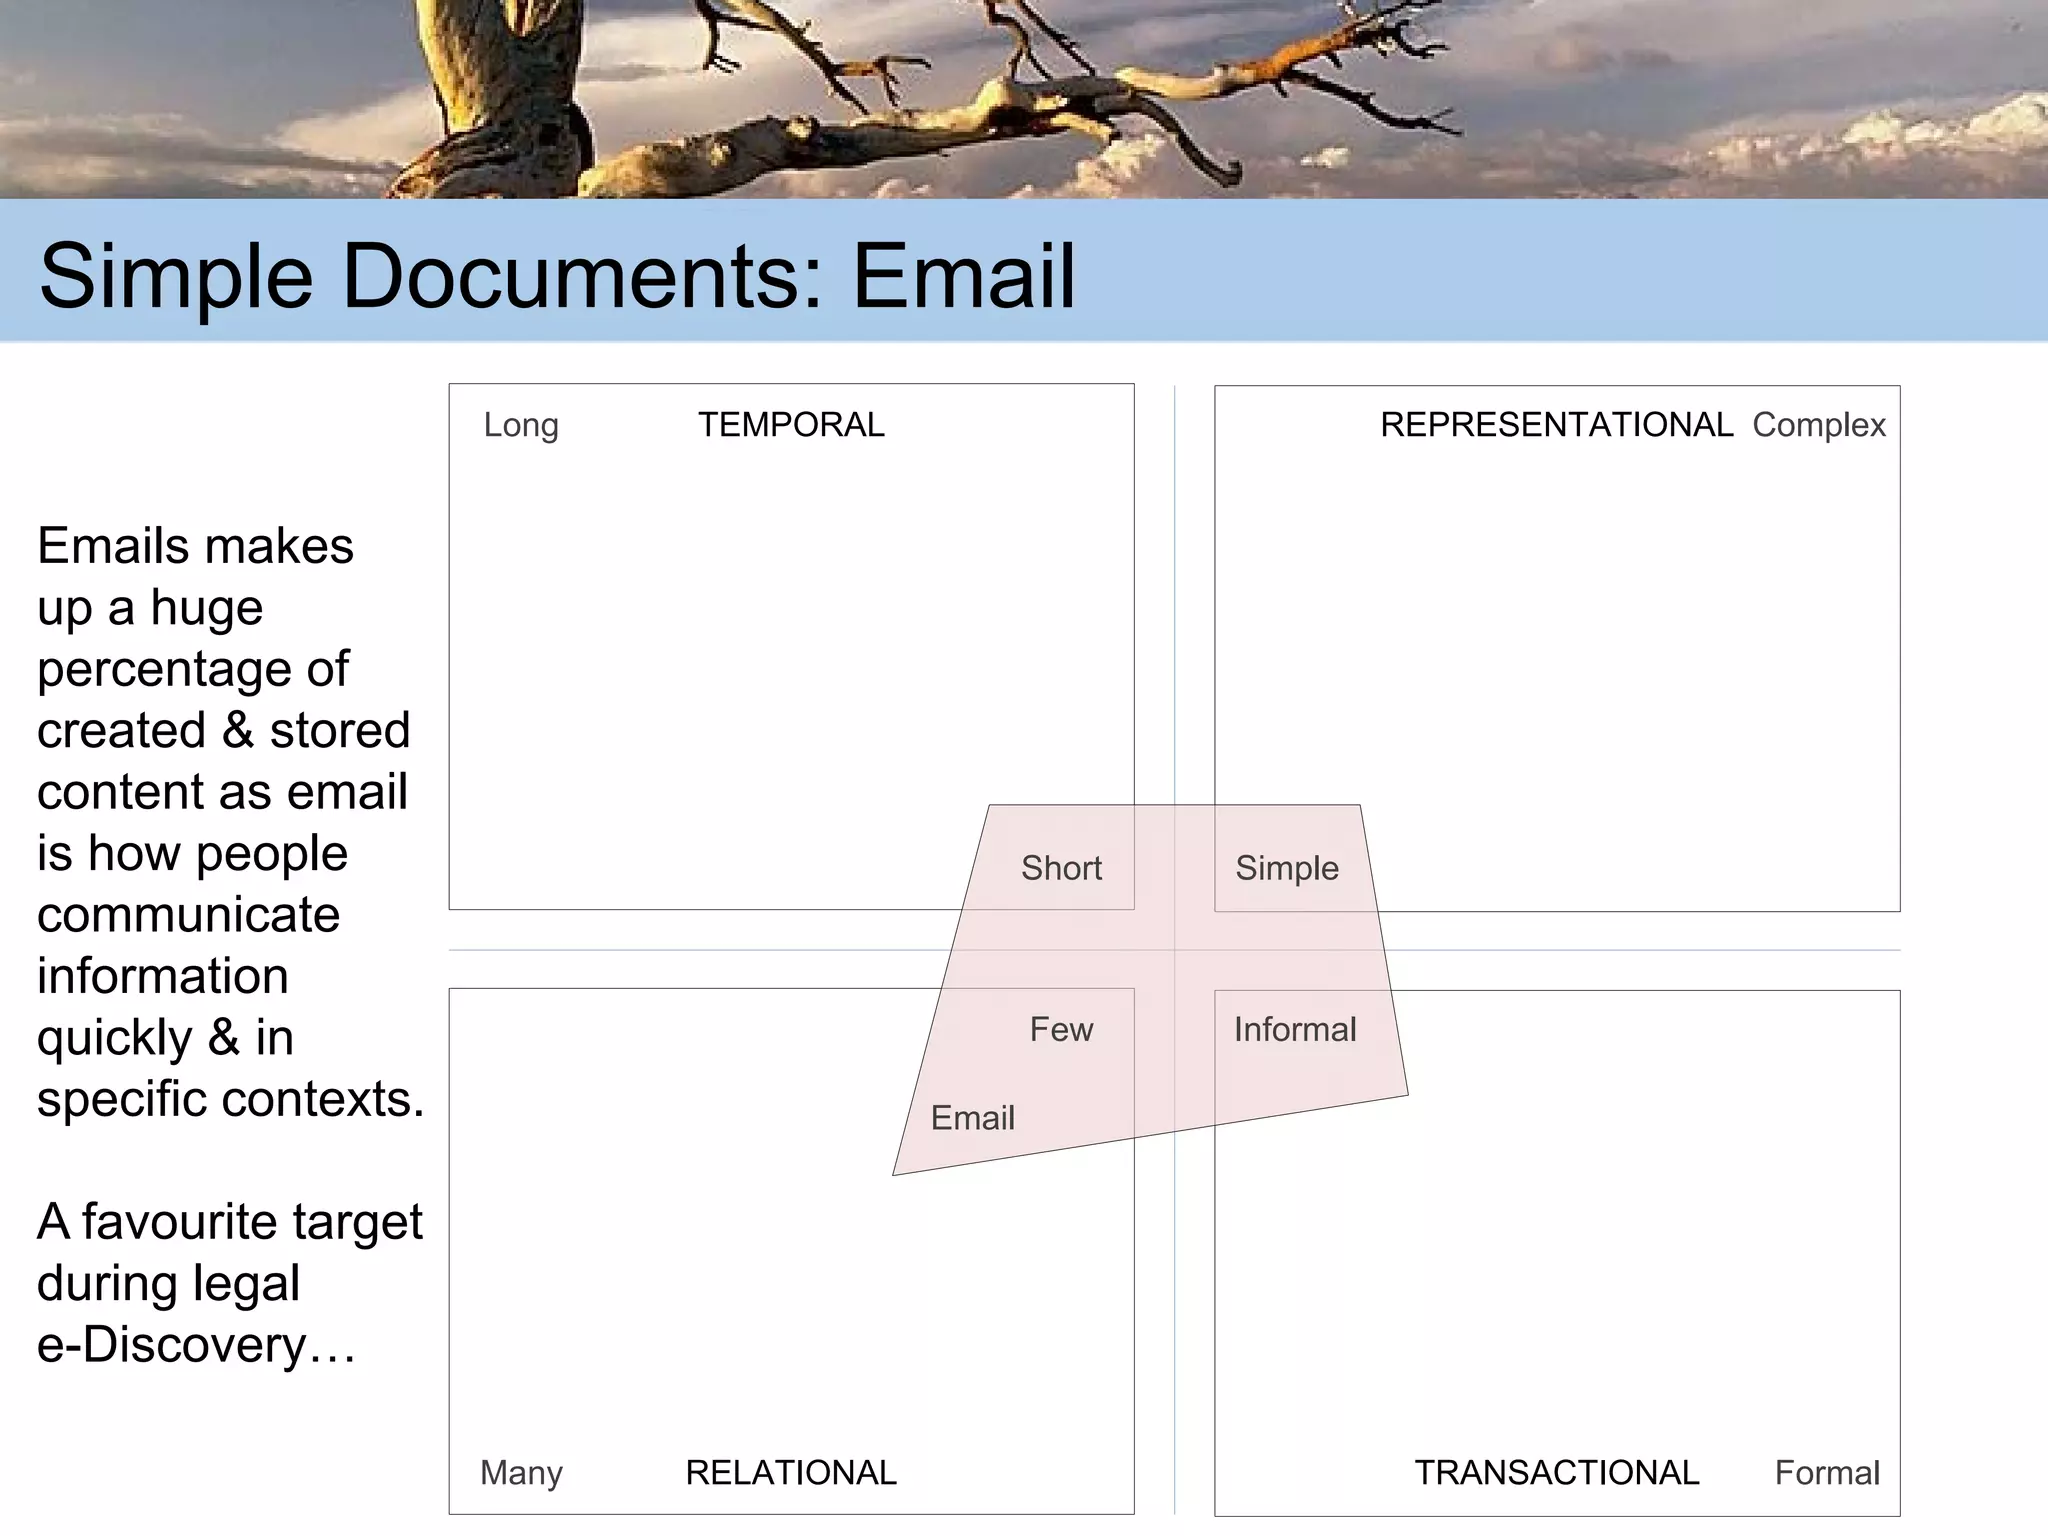Click the 'Complex' label in the Representational box
The width and height of the screenshot is (2048, 1536).
(1819, 426)
